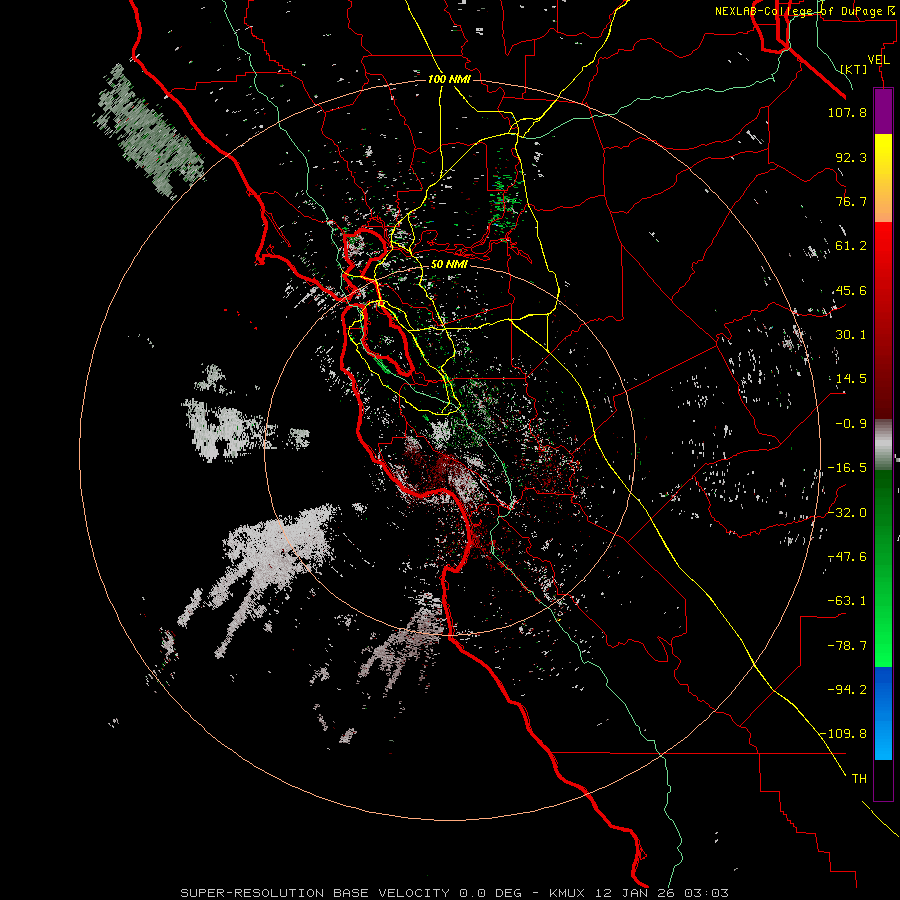Click the -63.1 legend value
This screenshot has height=900, width=900.
[847, 601]
